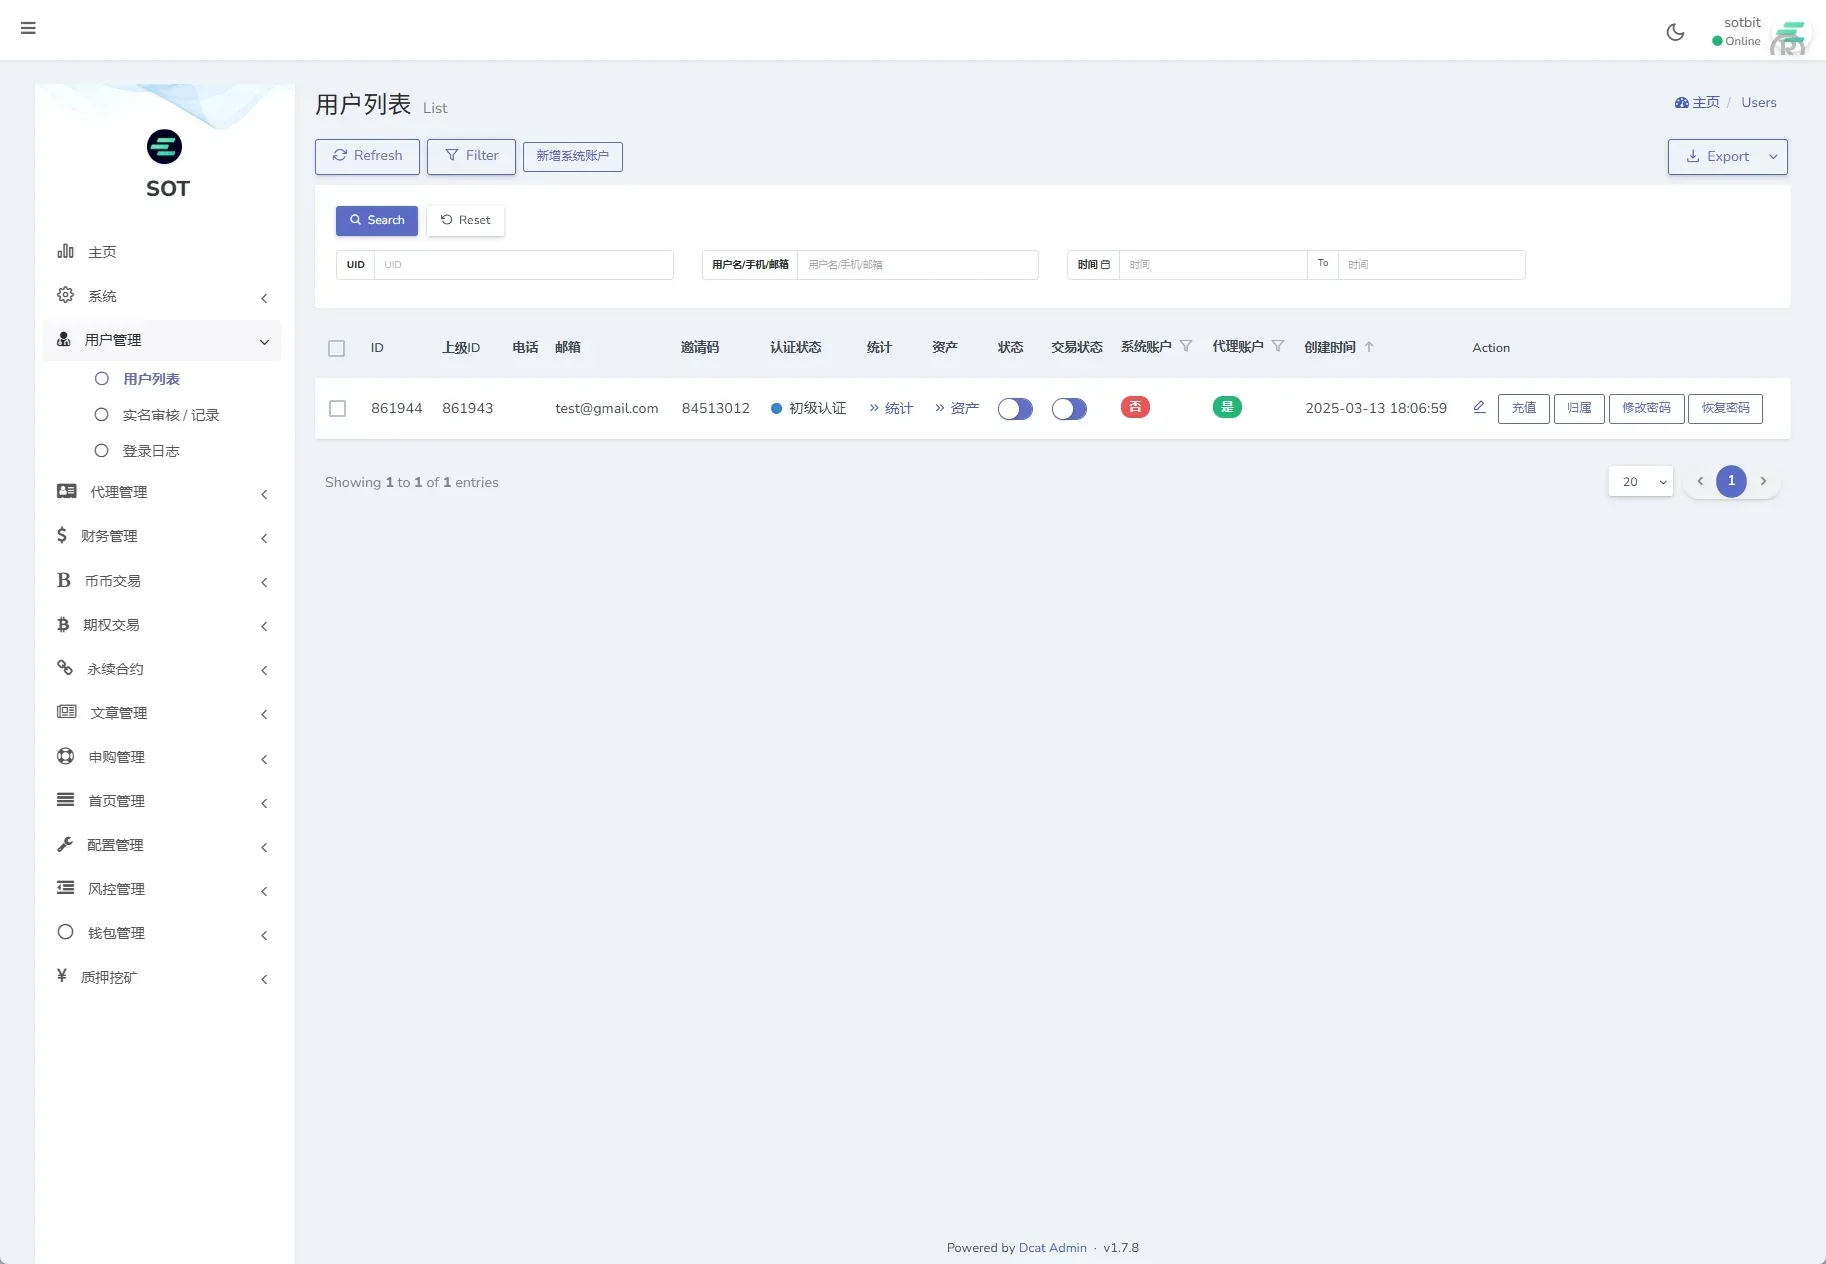Select 登录日志 in the sidebar
This screenshot has height=1264, width=1826.
tap(152, 450)
